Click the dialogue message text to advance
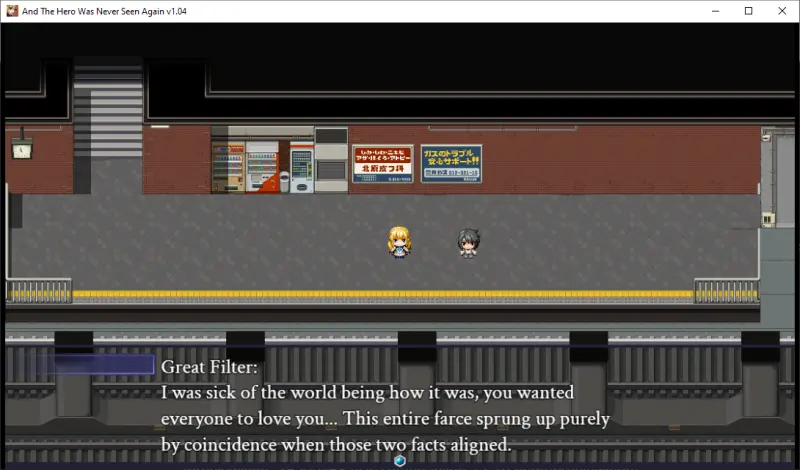 point(380,418)
